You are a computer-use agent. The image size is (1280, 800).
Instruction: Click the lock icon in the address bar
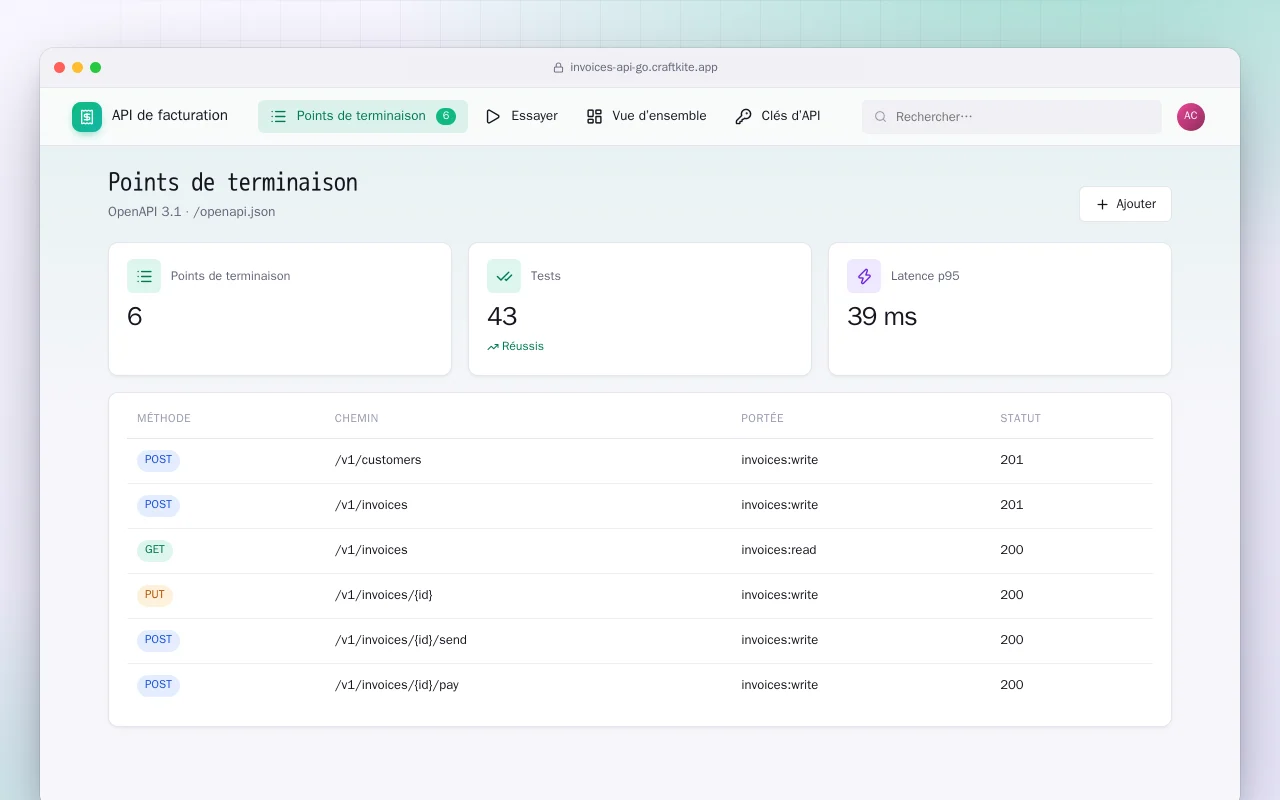point(559,68)
